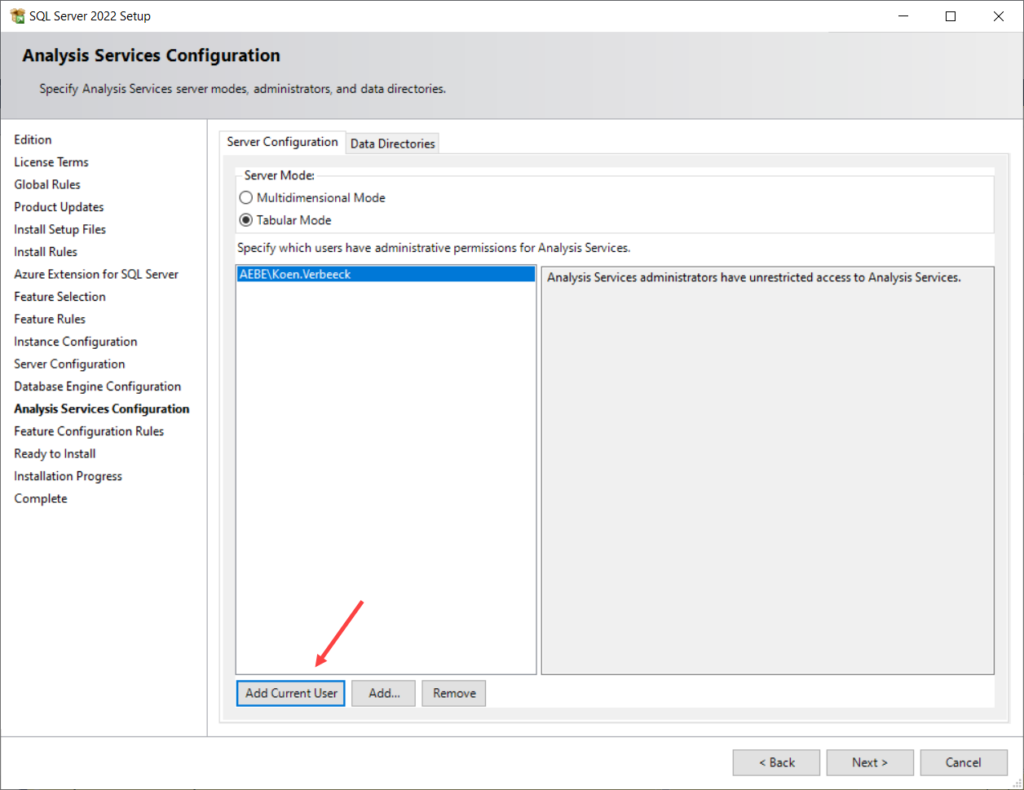Click Installation Progress step

[68, 476]
